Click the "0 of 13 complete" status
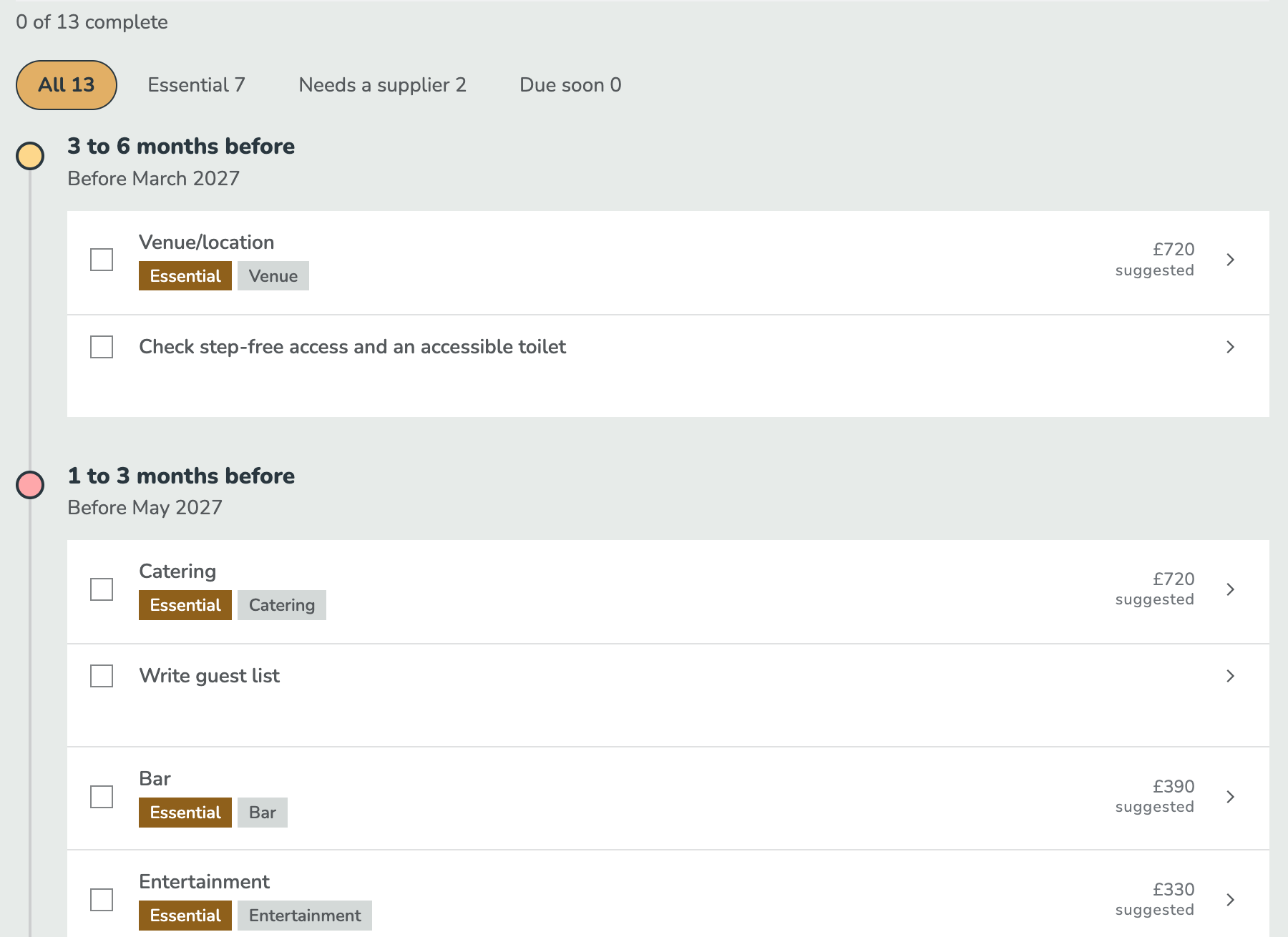 [92, 22]
